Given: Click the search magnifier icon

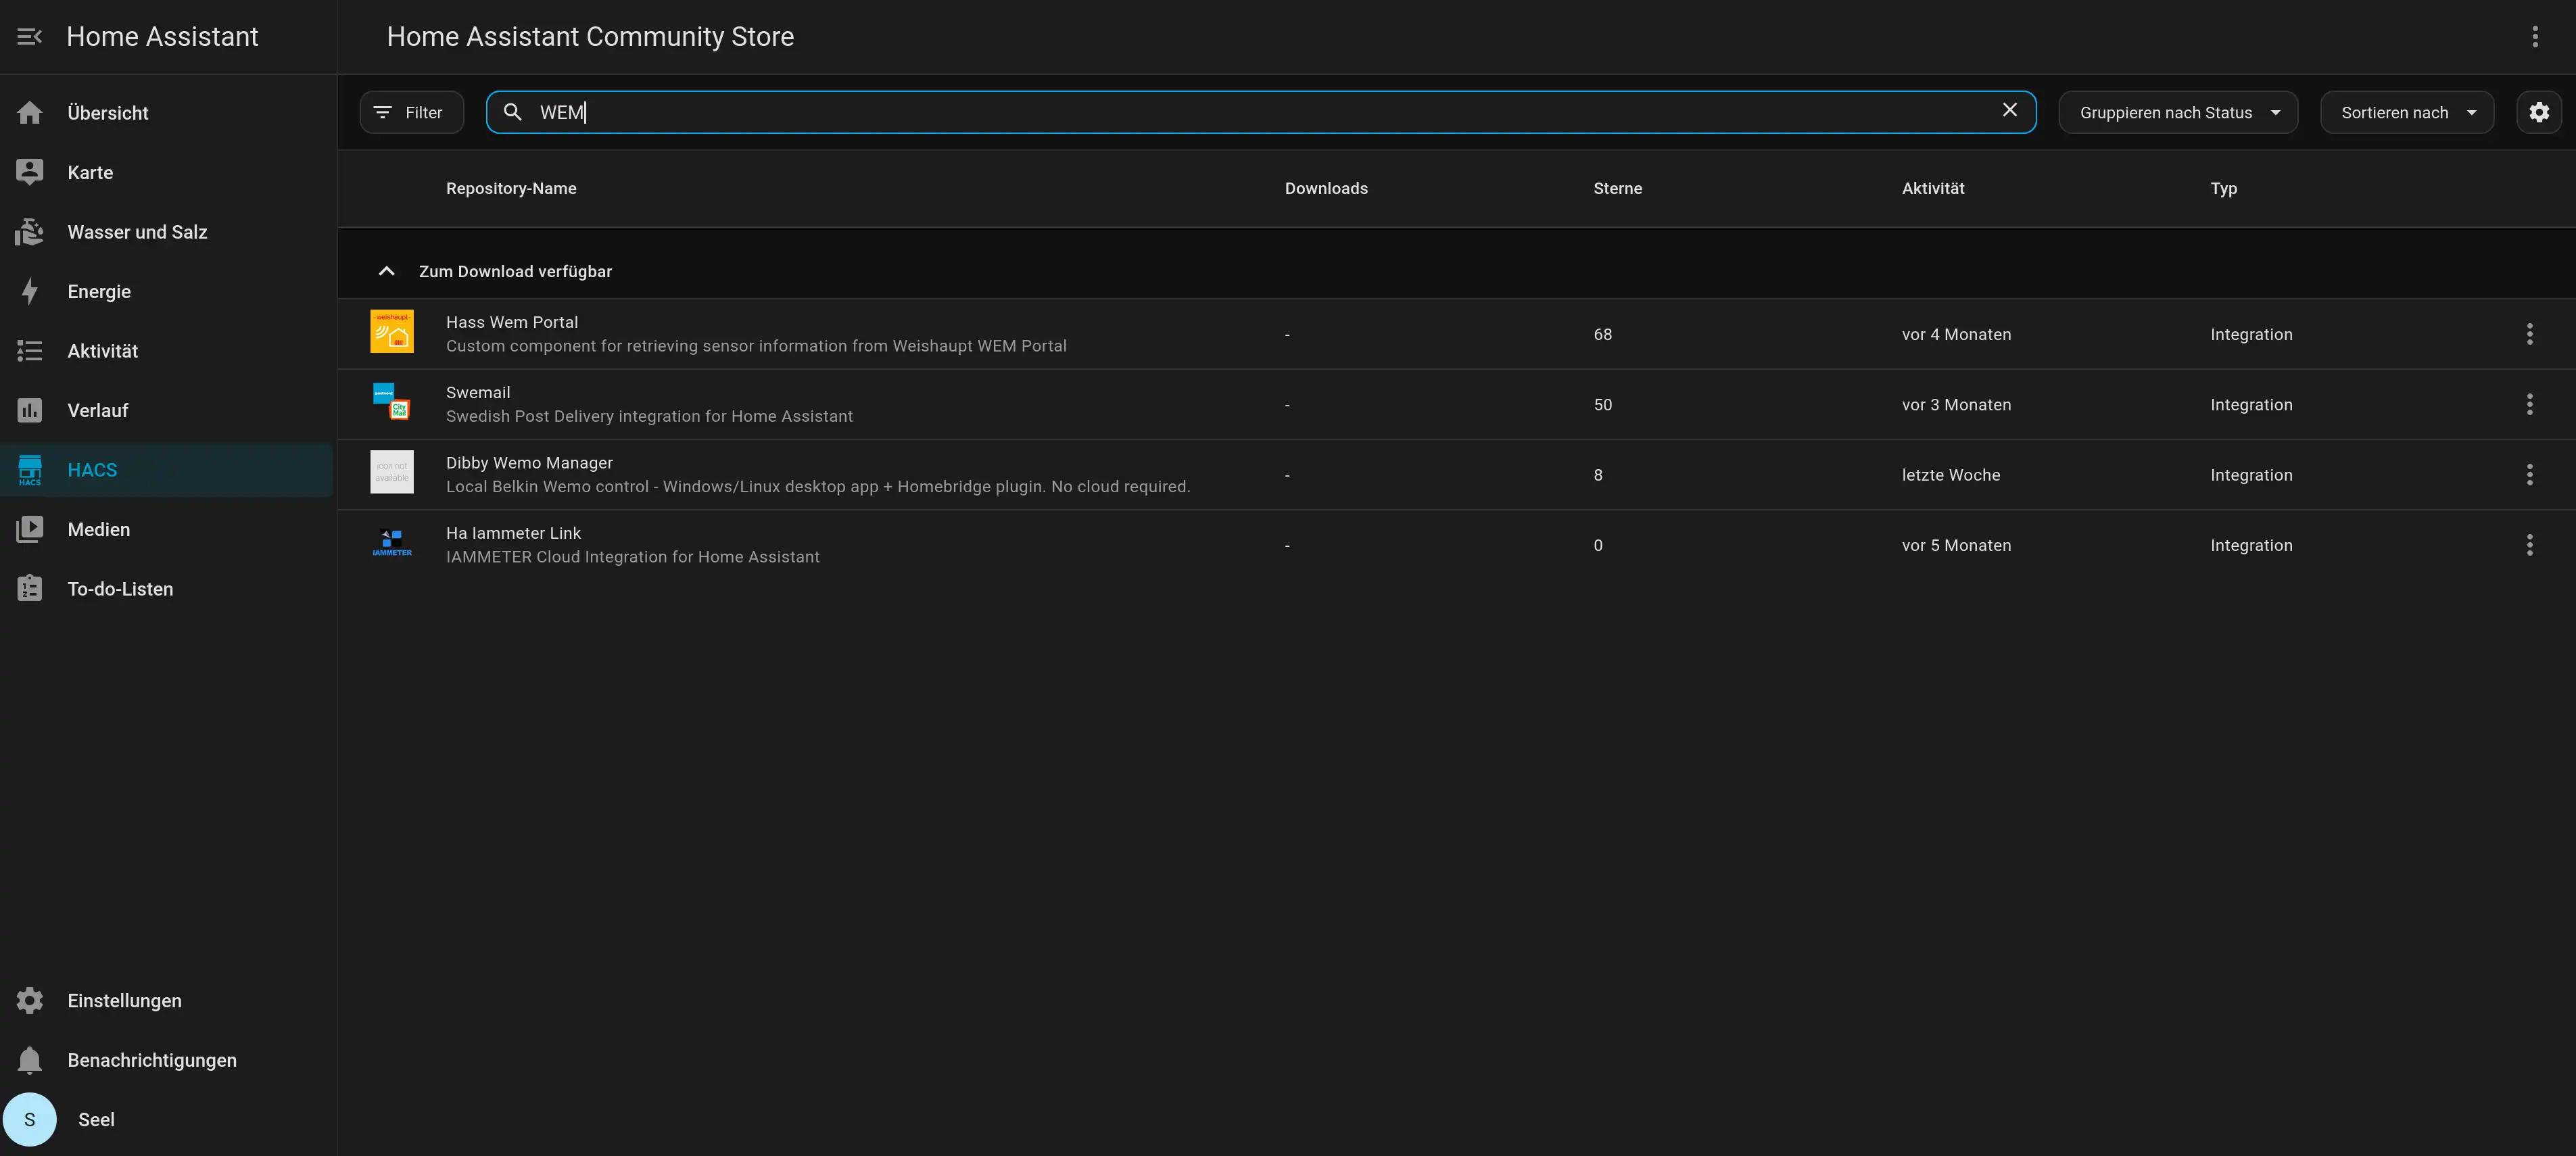Looking at the screenshot, I should coord(512,112).
